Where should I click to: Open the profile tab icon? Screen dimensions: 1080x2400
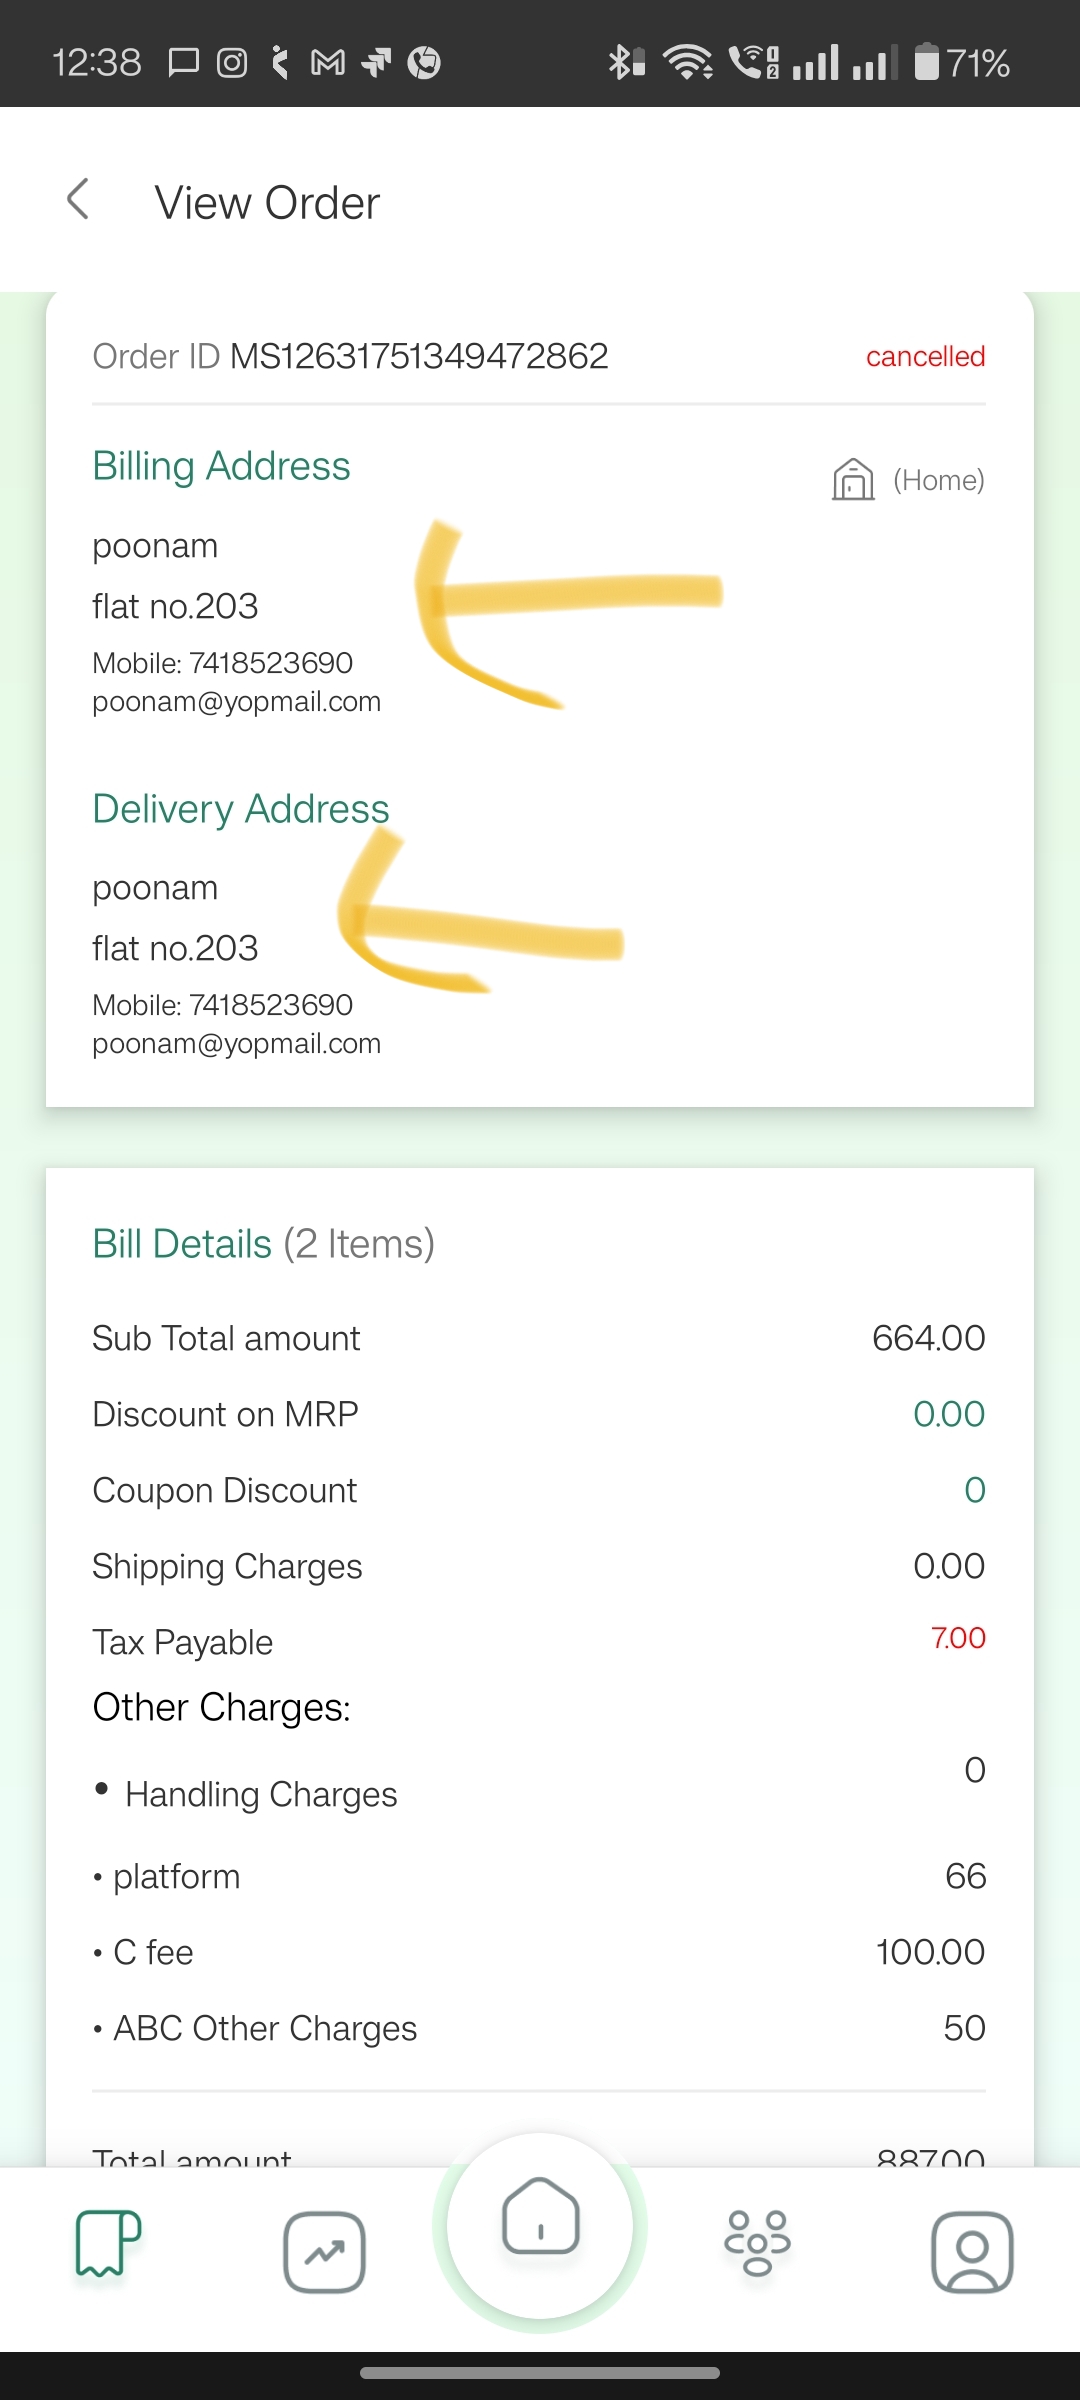[972, 2251]
